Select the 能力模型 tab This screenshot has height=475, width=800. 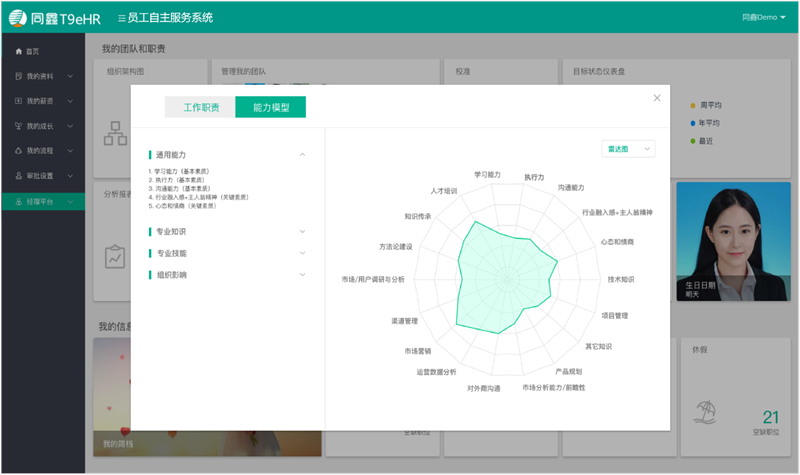point(270,107)
